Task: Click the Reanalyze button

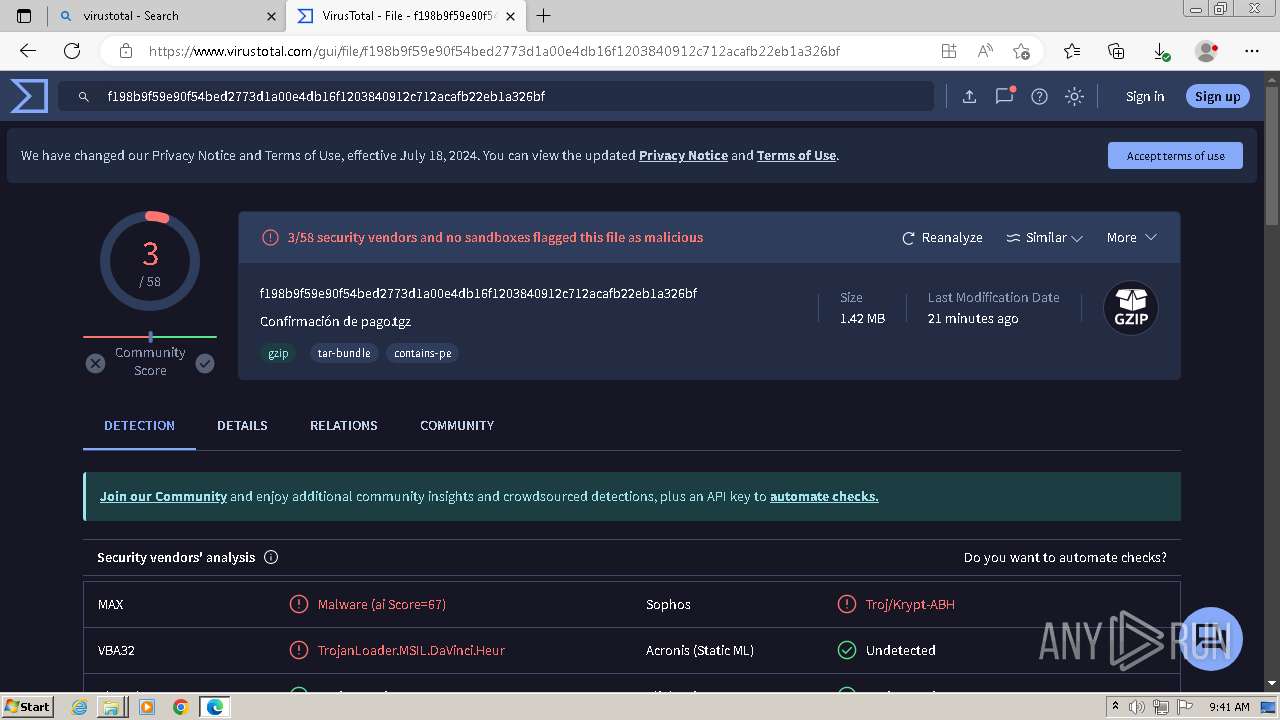Action: click(x=942, y=237)
